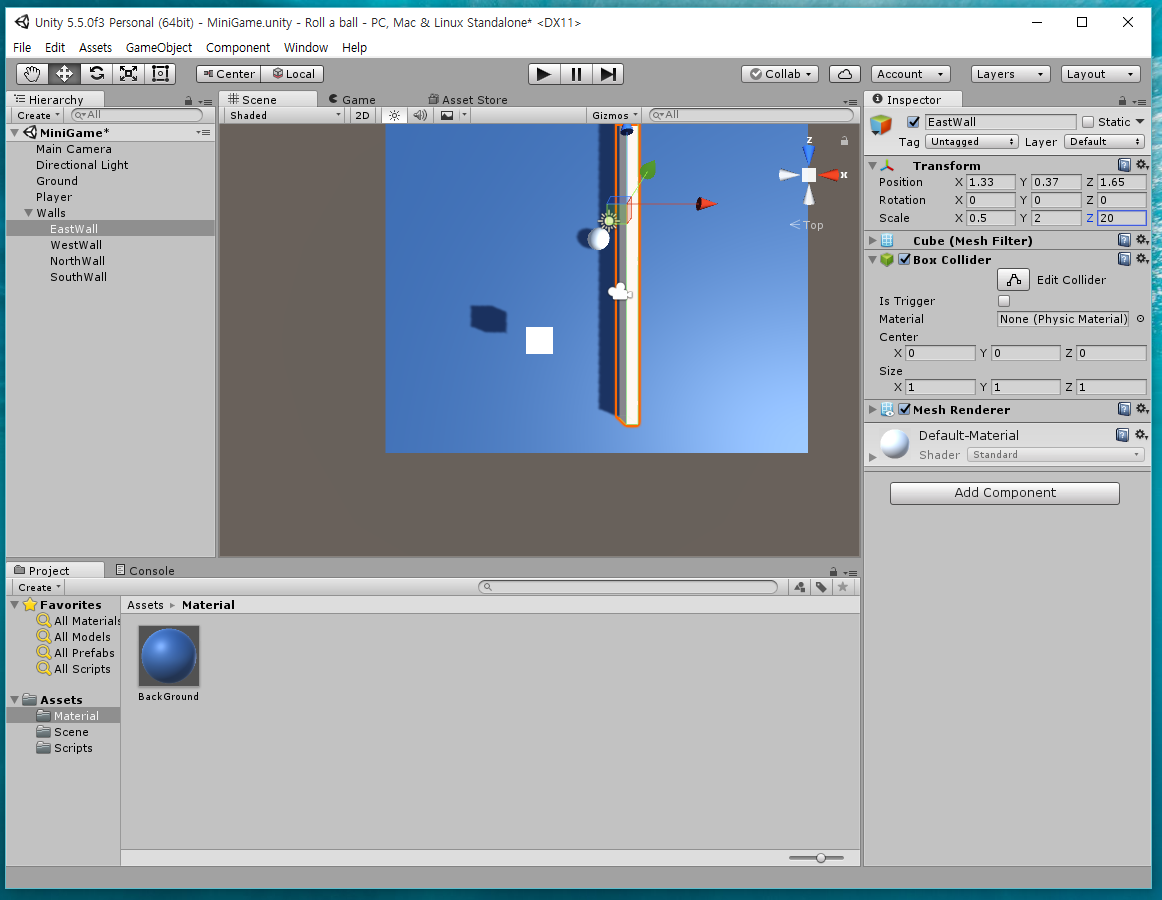Select the Hand pan tool

click(31, 73)
